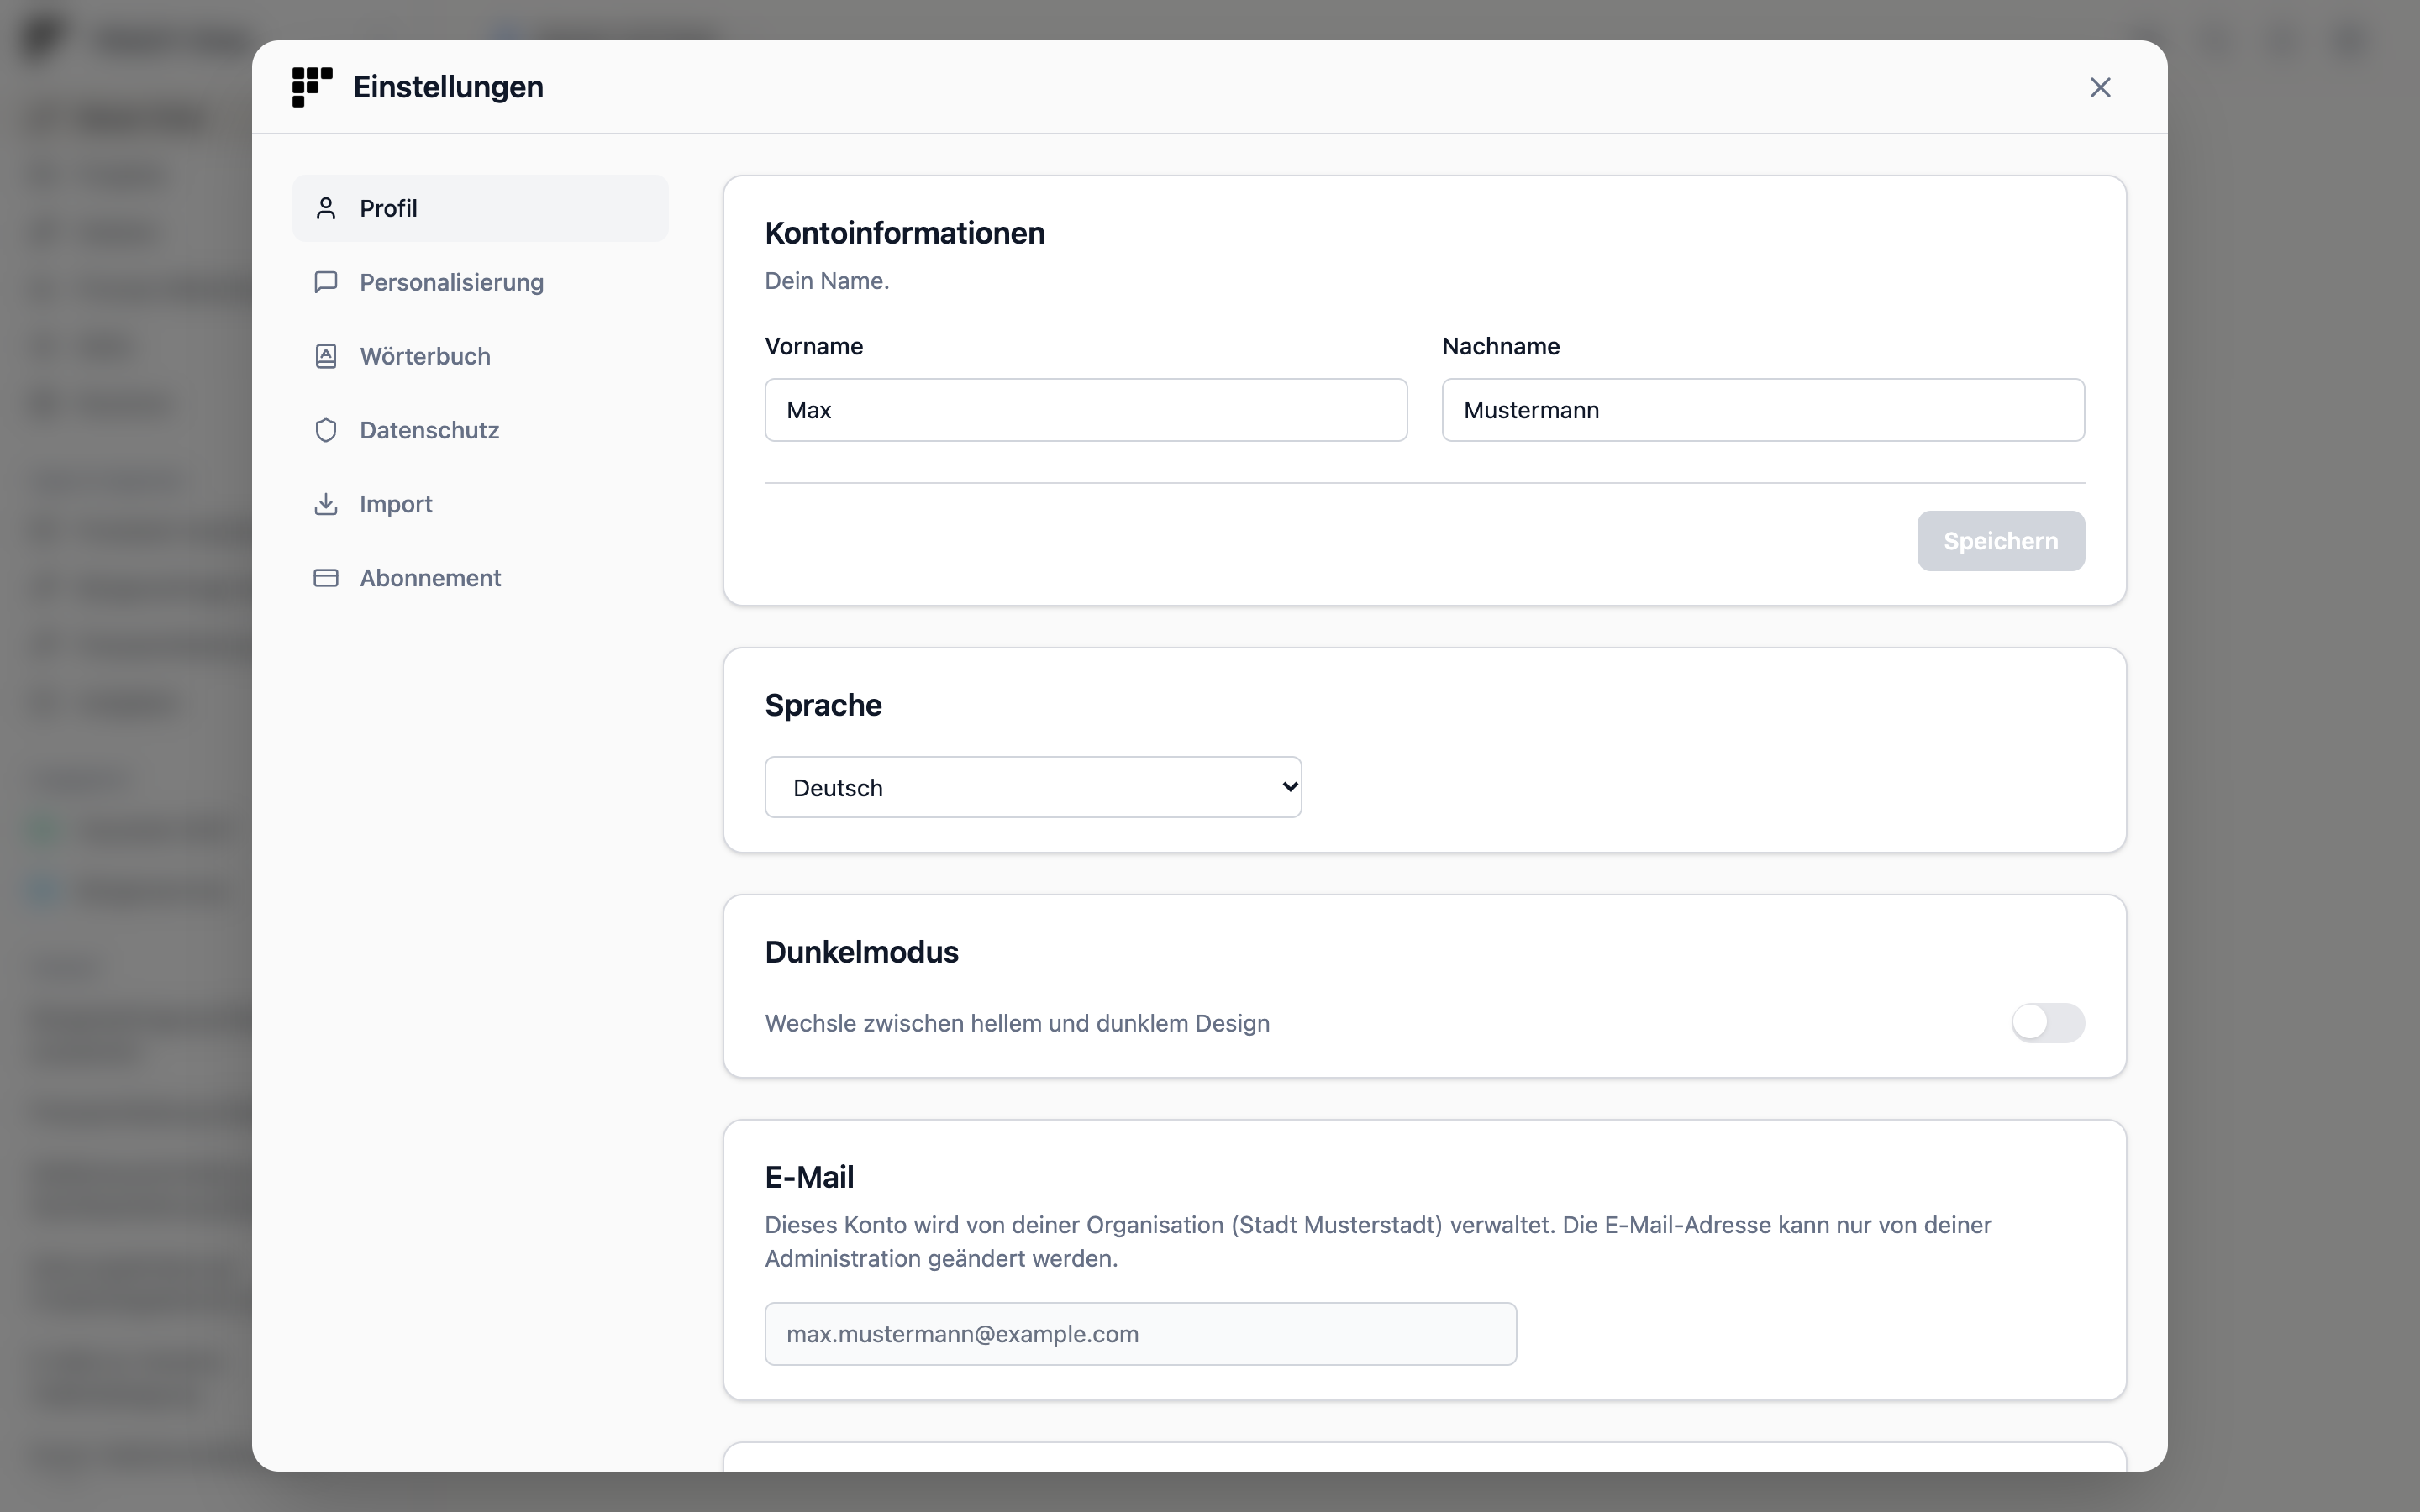Click the Datenschutz shield icon
Screen dimensions: 2420x1512
(326, 430)
